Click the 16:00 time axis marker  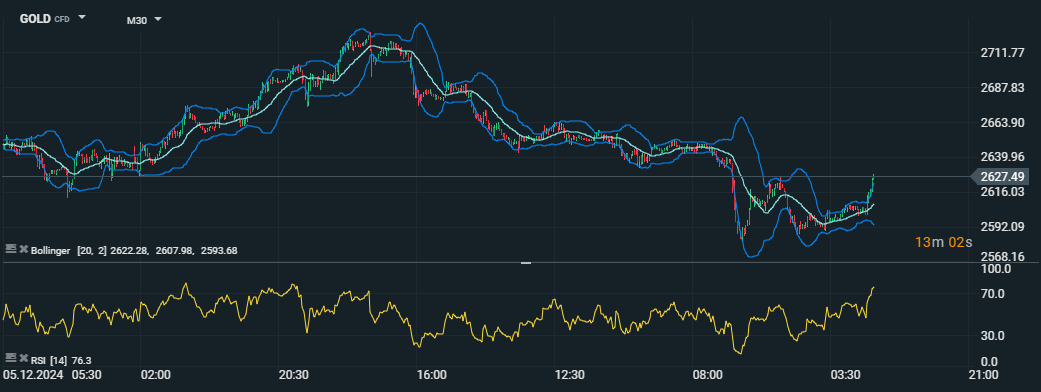coord(432,375)
